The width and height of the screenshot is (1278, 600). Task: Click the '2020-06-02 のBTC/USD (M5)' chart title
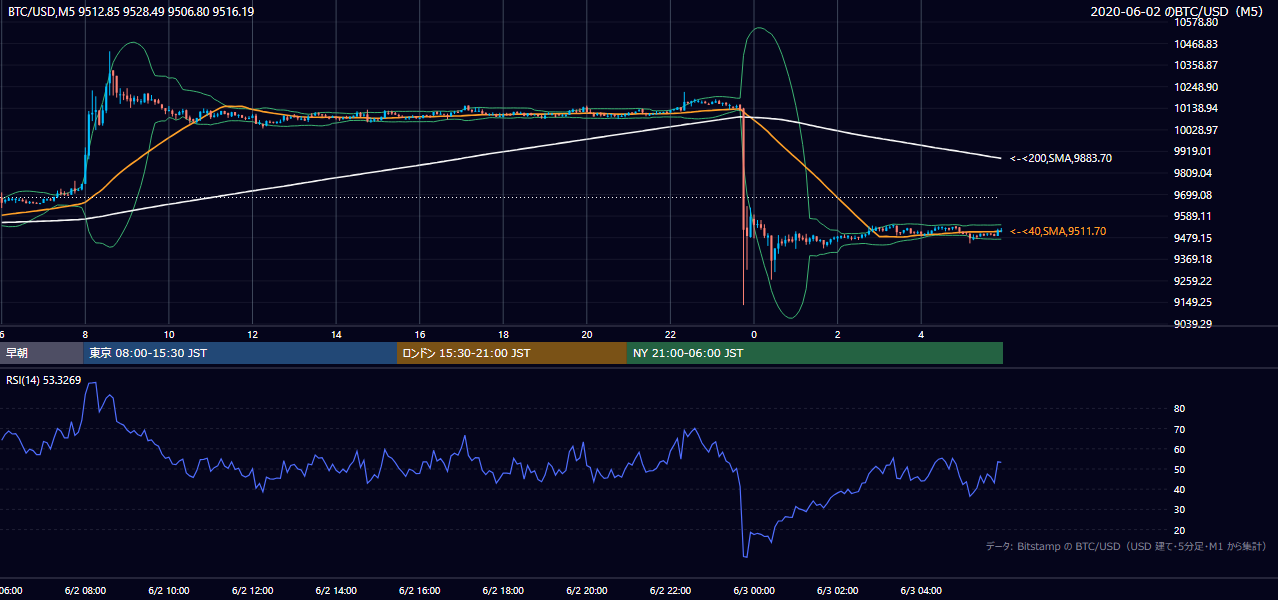1180,11
